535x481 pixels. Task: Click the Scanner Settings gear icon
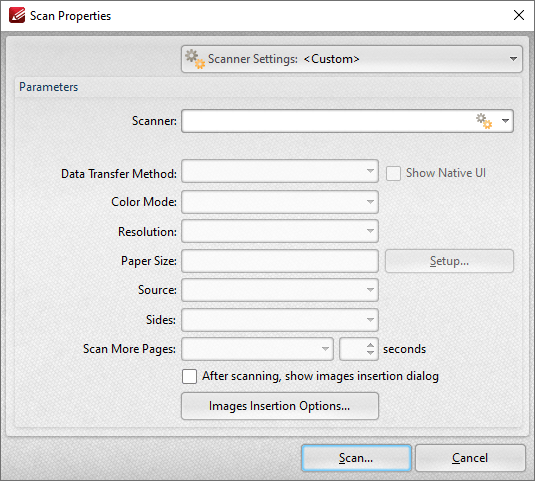(195, 59)
